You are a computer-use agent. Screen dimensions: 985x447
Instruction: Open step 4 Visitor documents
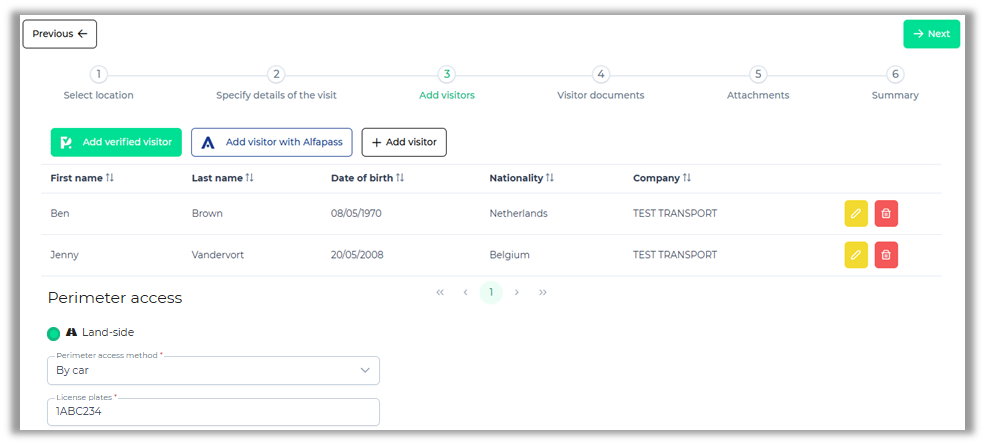[600, 75]
